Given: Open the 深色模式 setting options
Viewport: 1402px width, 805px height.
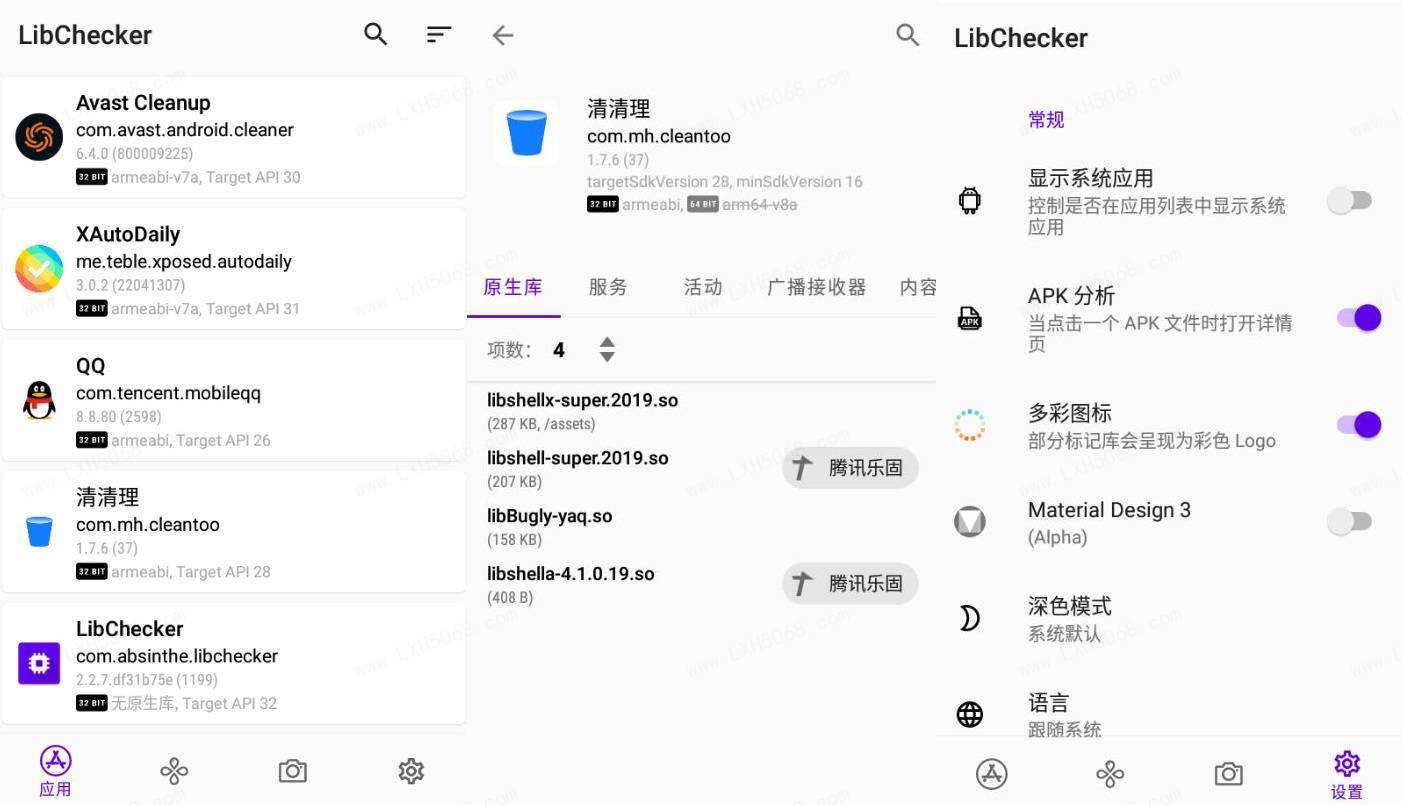Looking at the screenshot, I should pos(1168,619).
